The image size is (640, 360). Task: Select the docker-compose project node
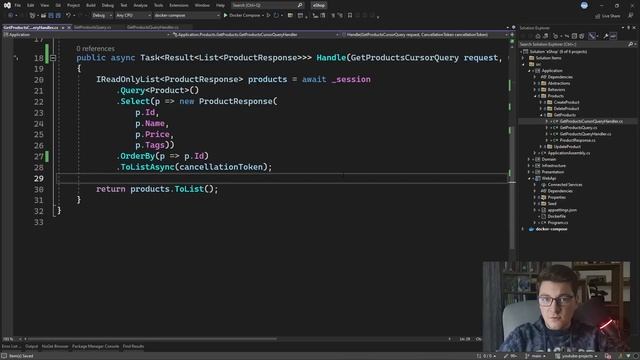551,229
